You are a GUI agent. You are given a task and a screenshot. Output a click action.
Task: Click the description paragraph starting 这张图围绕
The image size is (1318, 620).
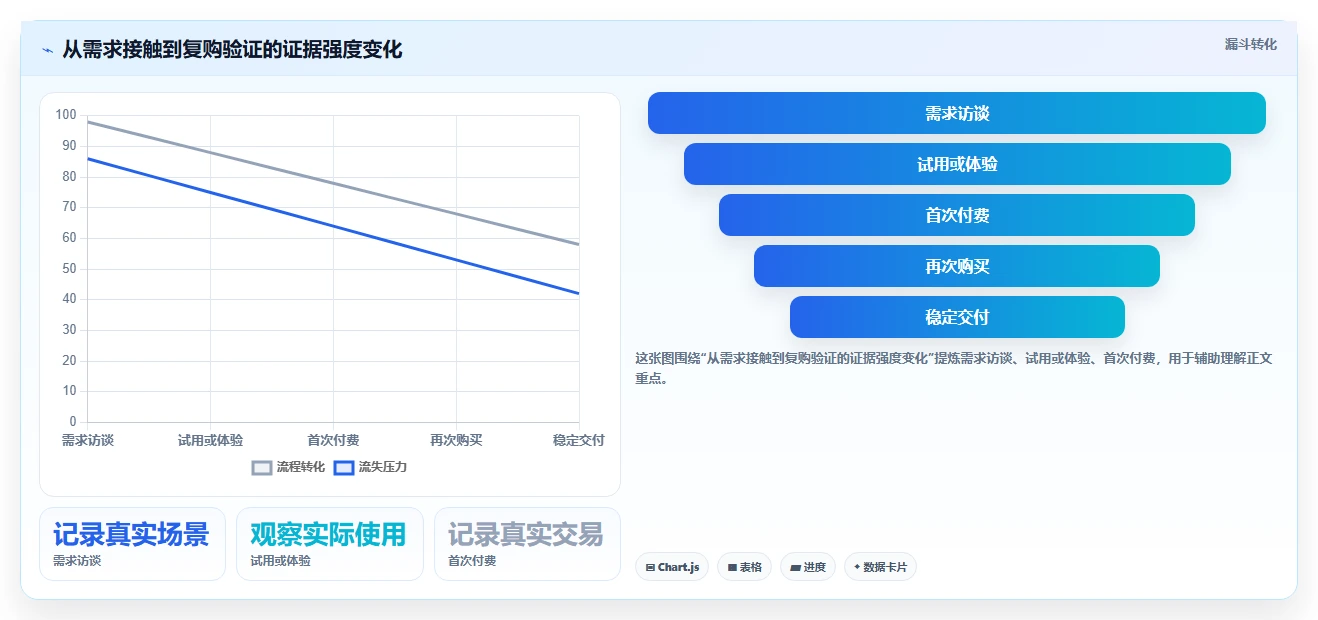(953, 368)
